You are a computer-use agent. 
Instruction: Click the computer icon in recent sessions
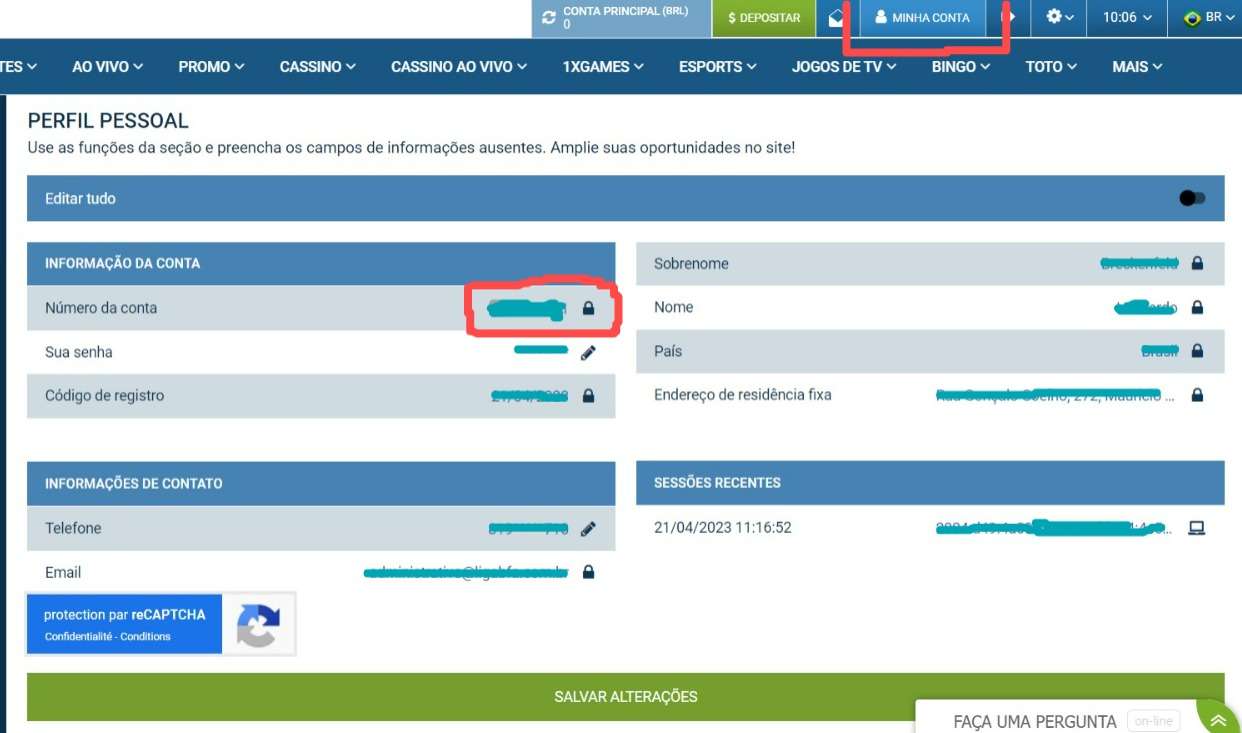(x=1196, y=528)
